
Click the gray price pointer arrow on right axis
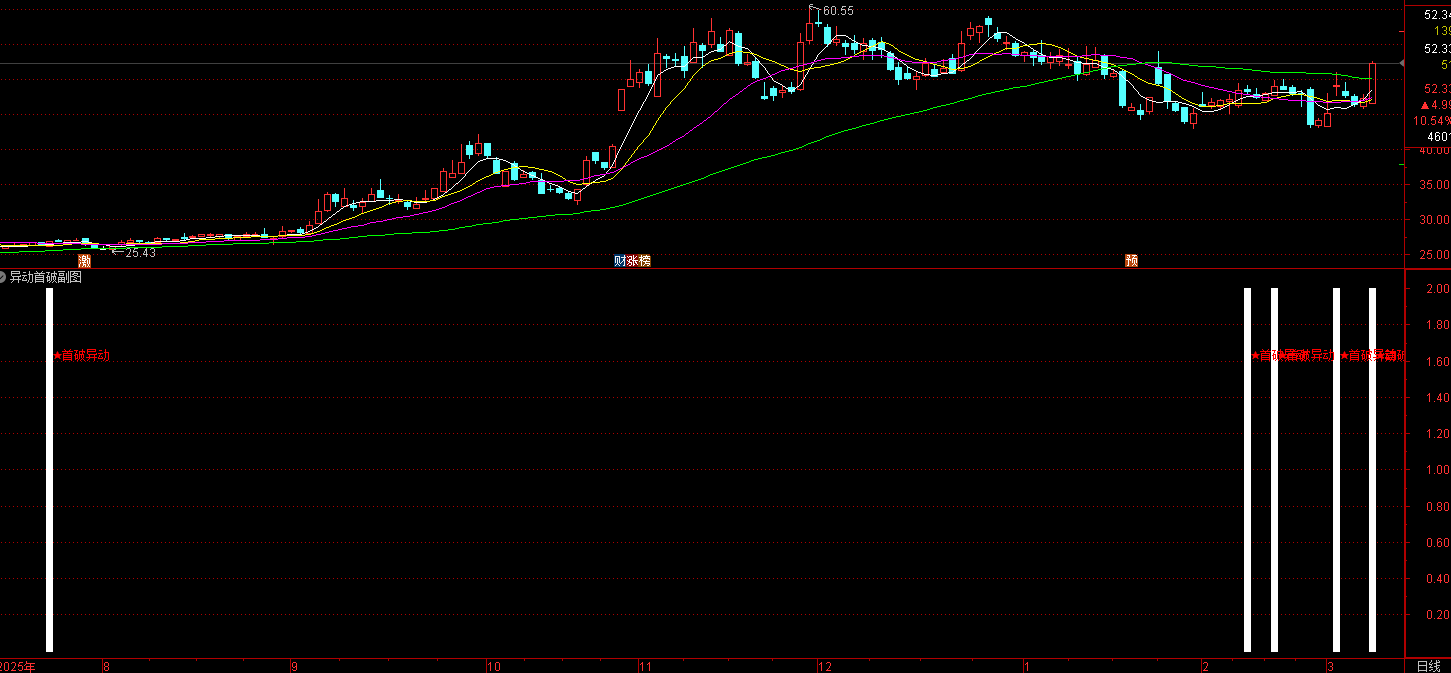click(x=1402, y=63)
